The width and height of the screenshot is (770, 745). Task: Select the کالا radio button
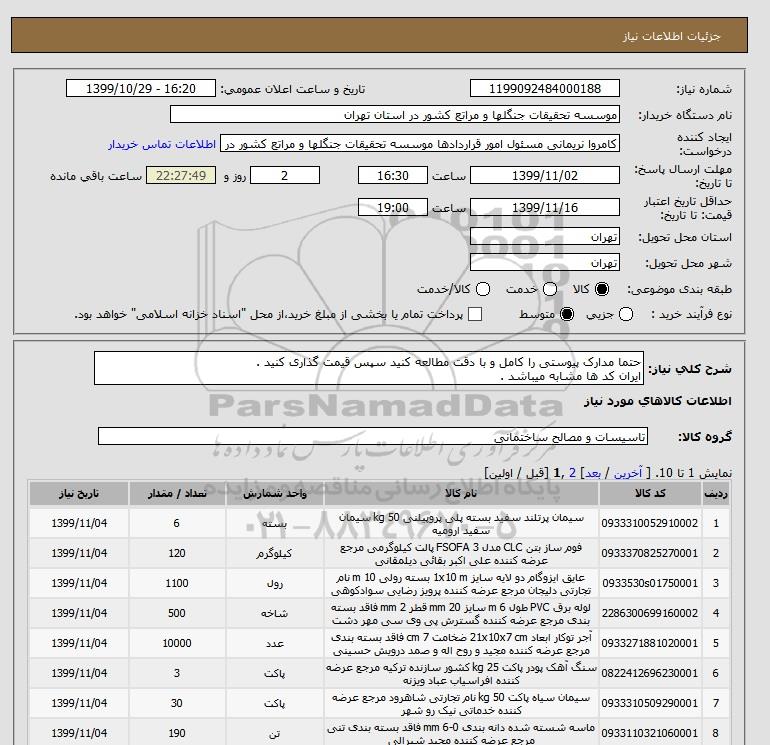(602, 289)
